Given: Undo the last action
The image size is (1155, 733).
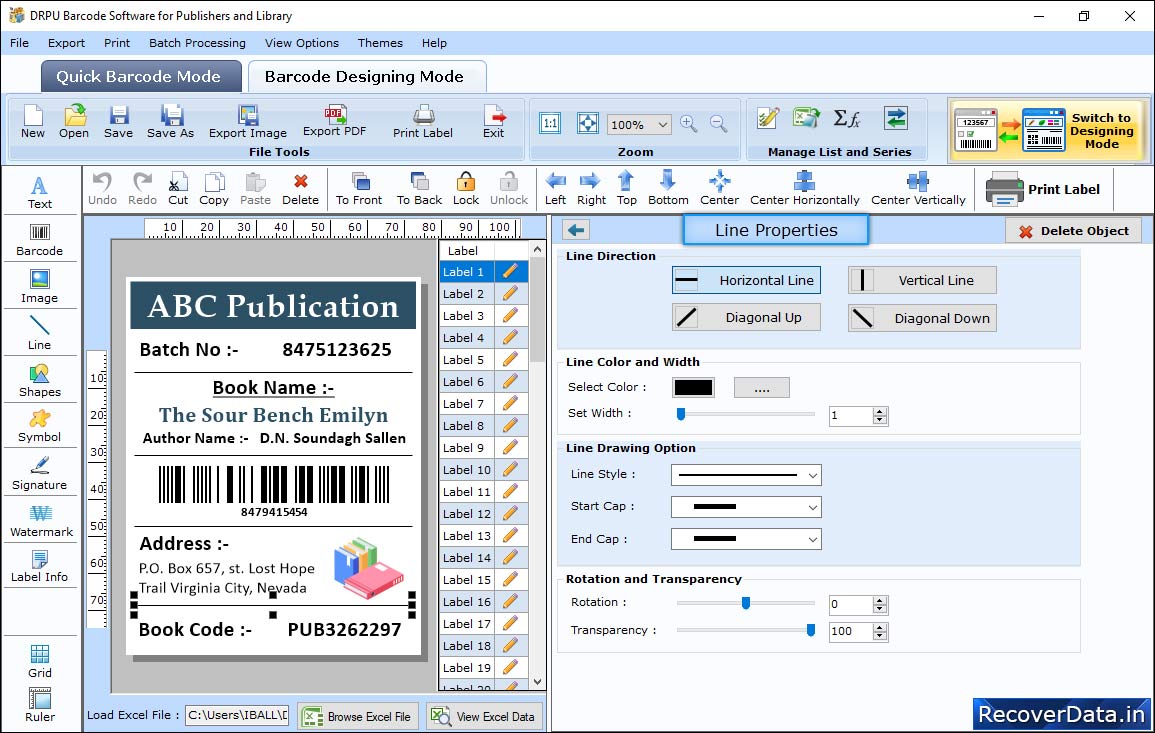Looking at the screenshot, I should pos(102,189).
